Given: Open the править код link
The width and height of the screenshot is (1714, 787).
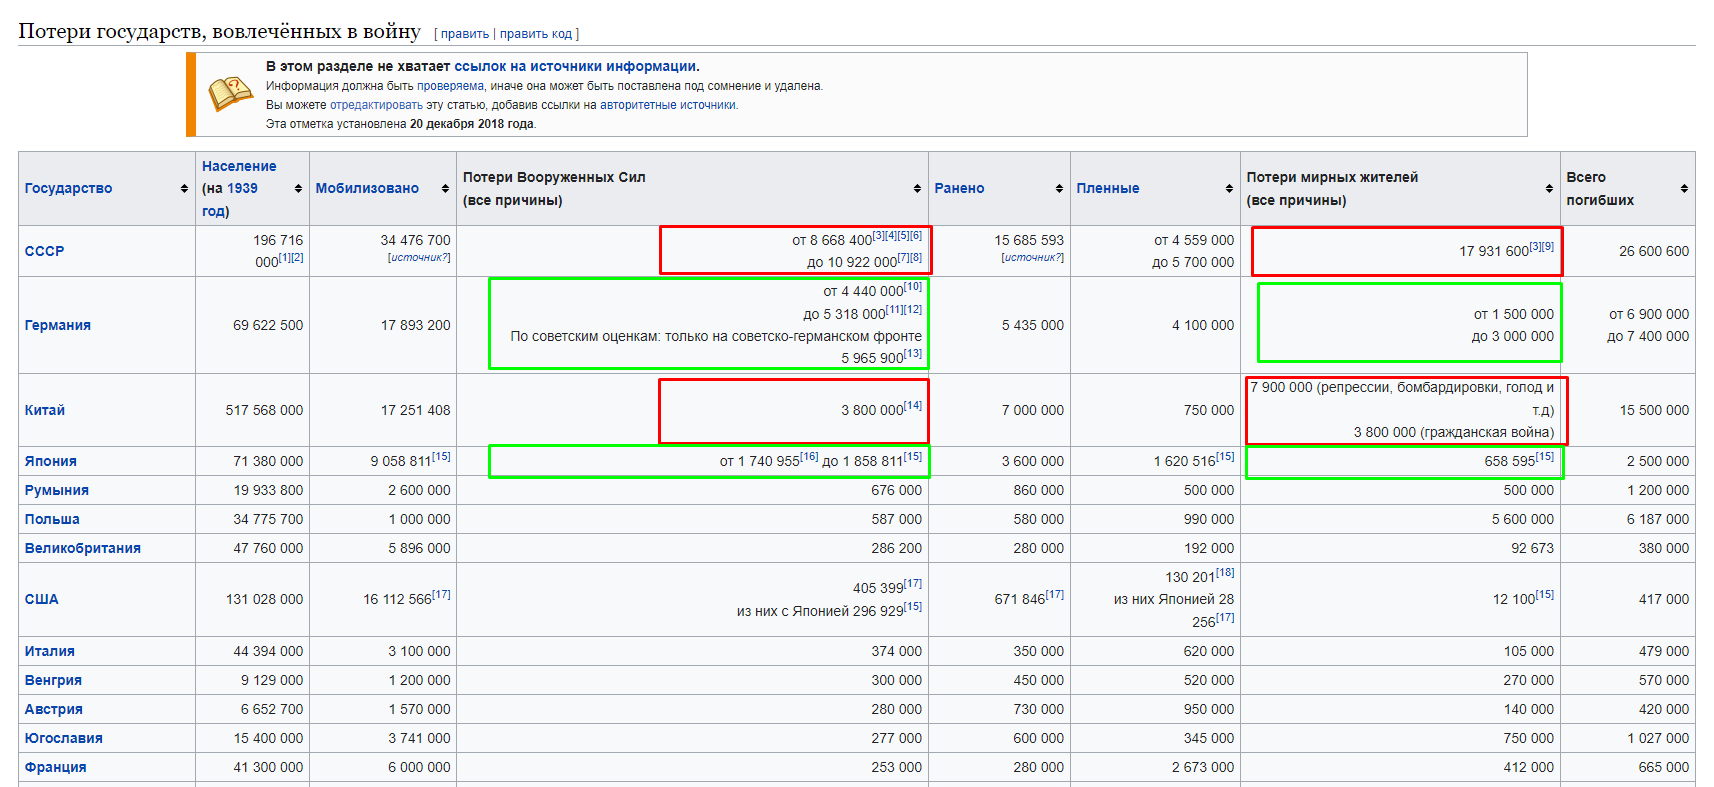Looking at the screenshot, I should point(536,34).
